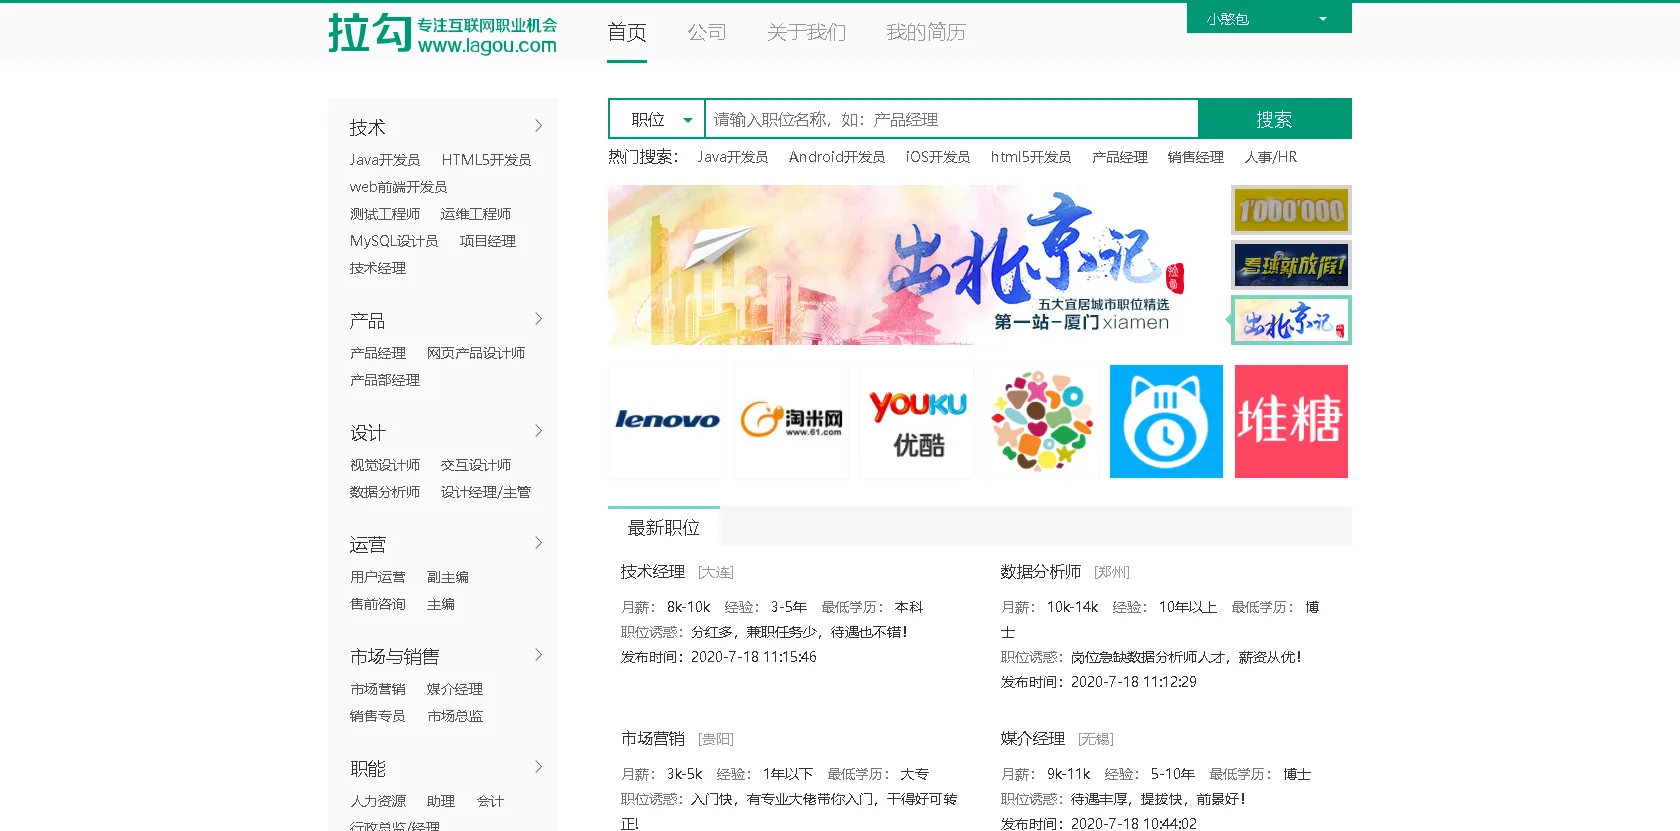This screenshot has width=1680, height=831.
Task: Open the 公司 nav tab
Action: (x=707, y=32)
